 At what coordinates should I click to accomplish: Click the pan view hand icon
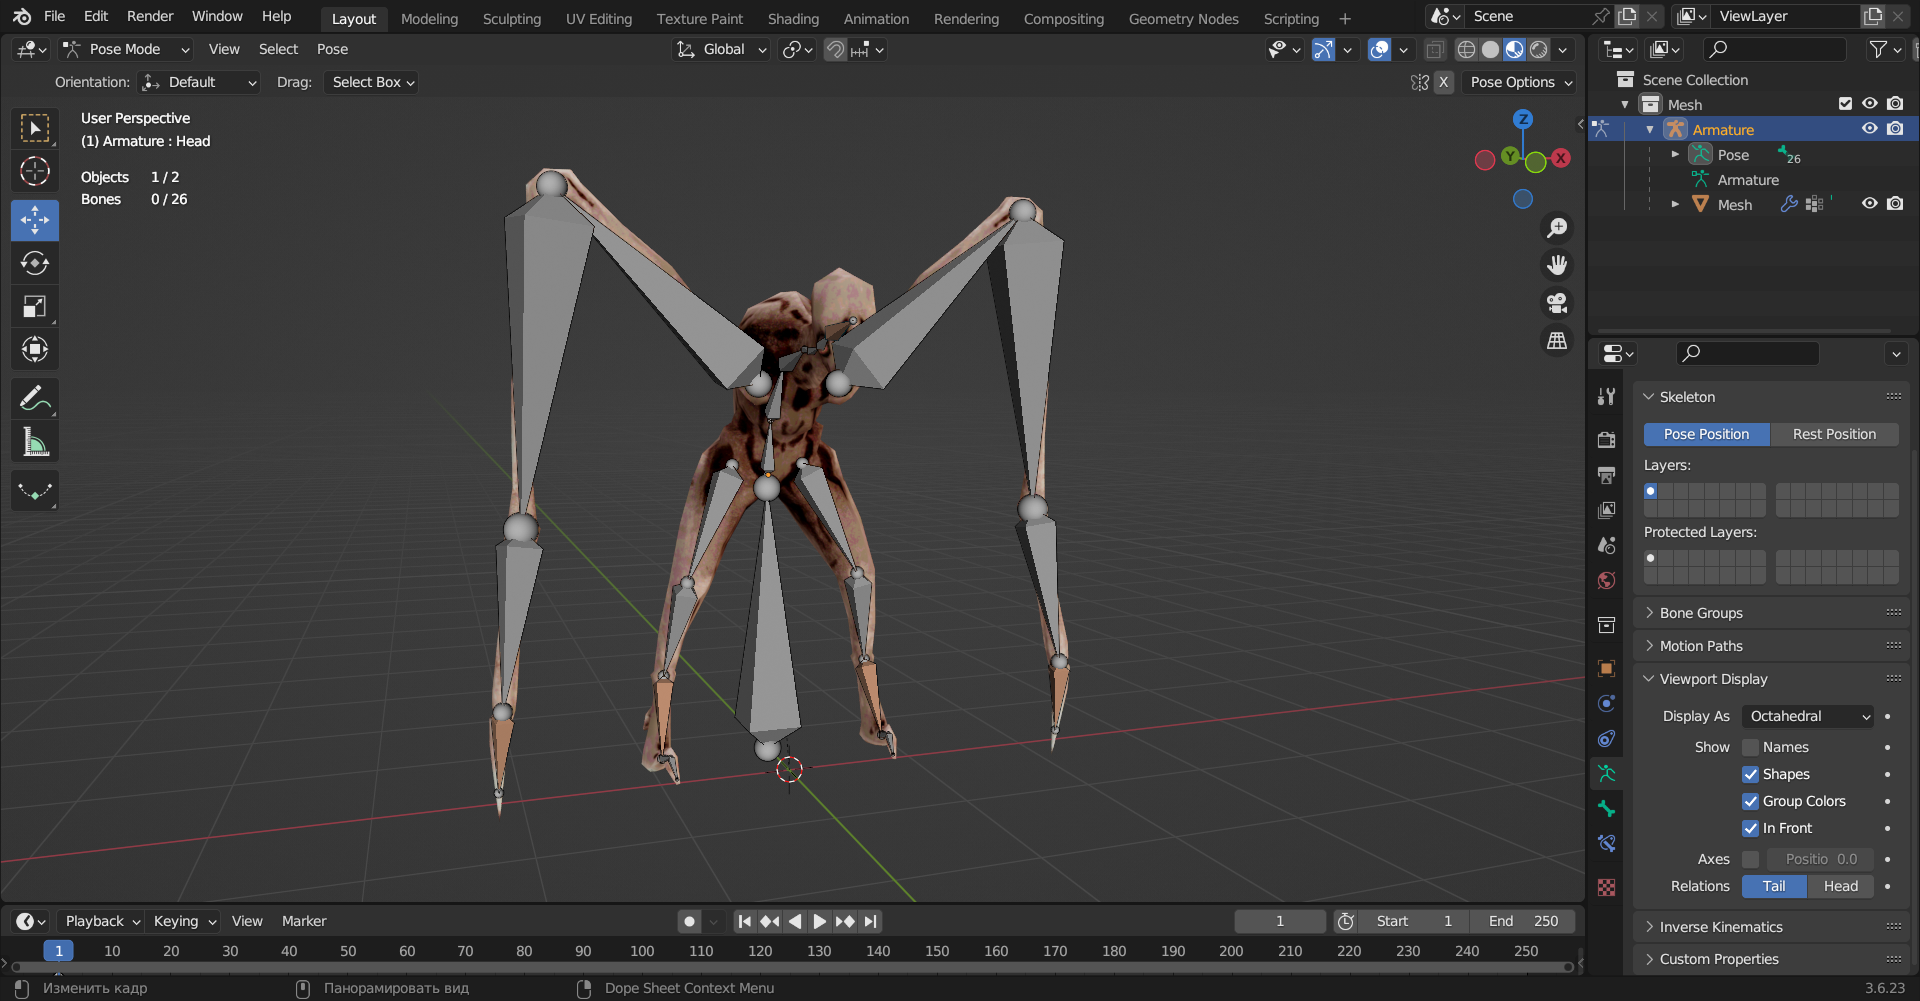[x=1557, y=265]
